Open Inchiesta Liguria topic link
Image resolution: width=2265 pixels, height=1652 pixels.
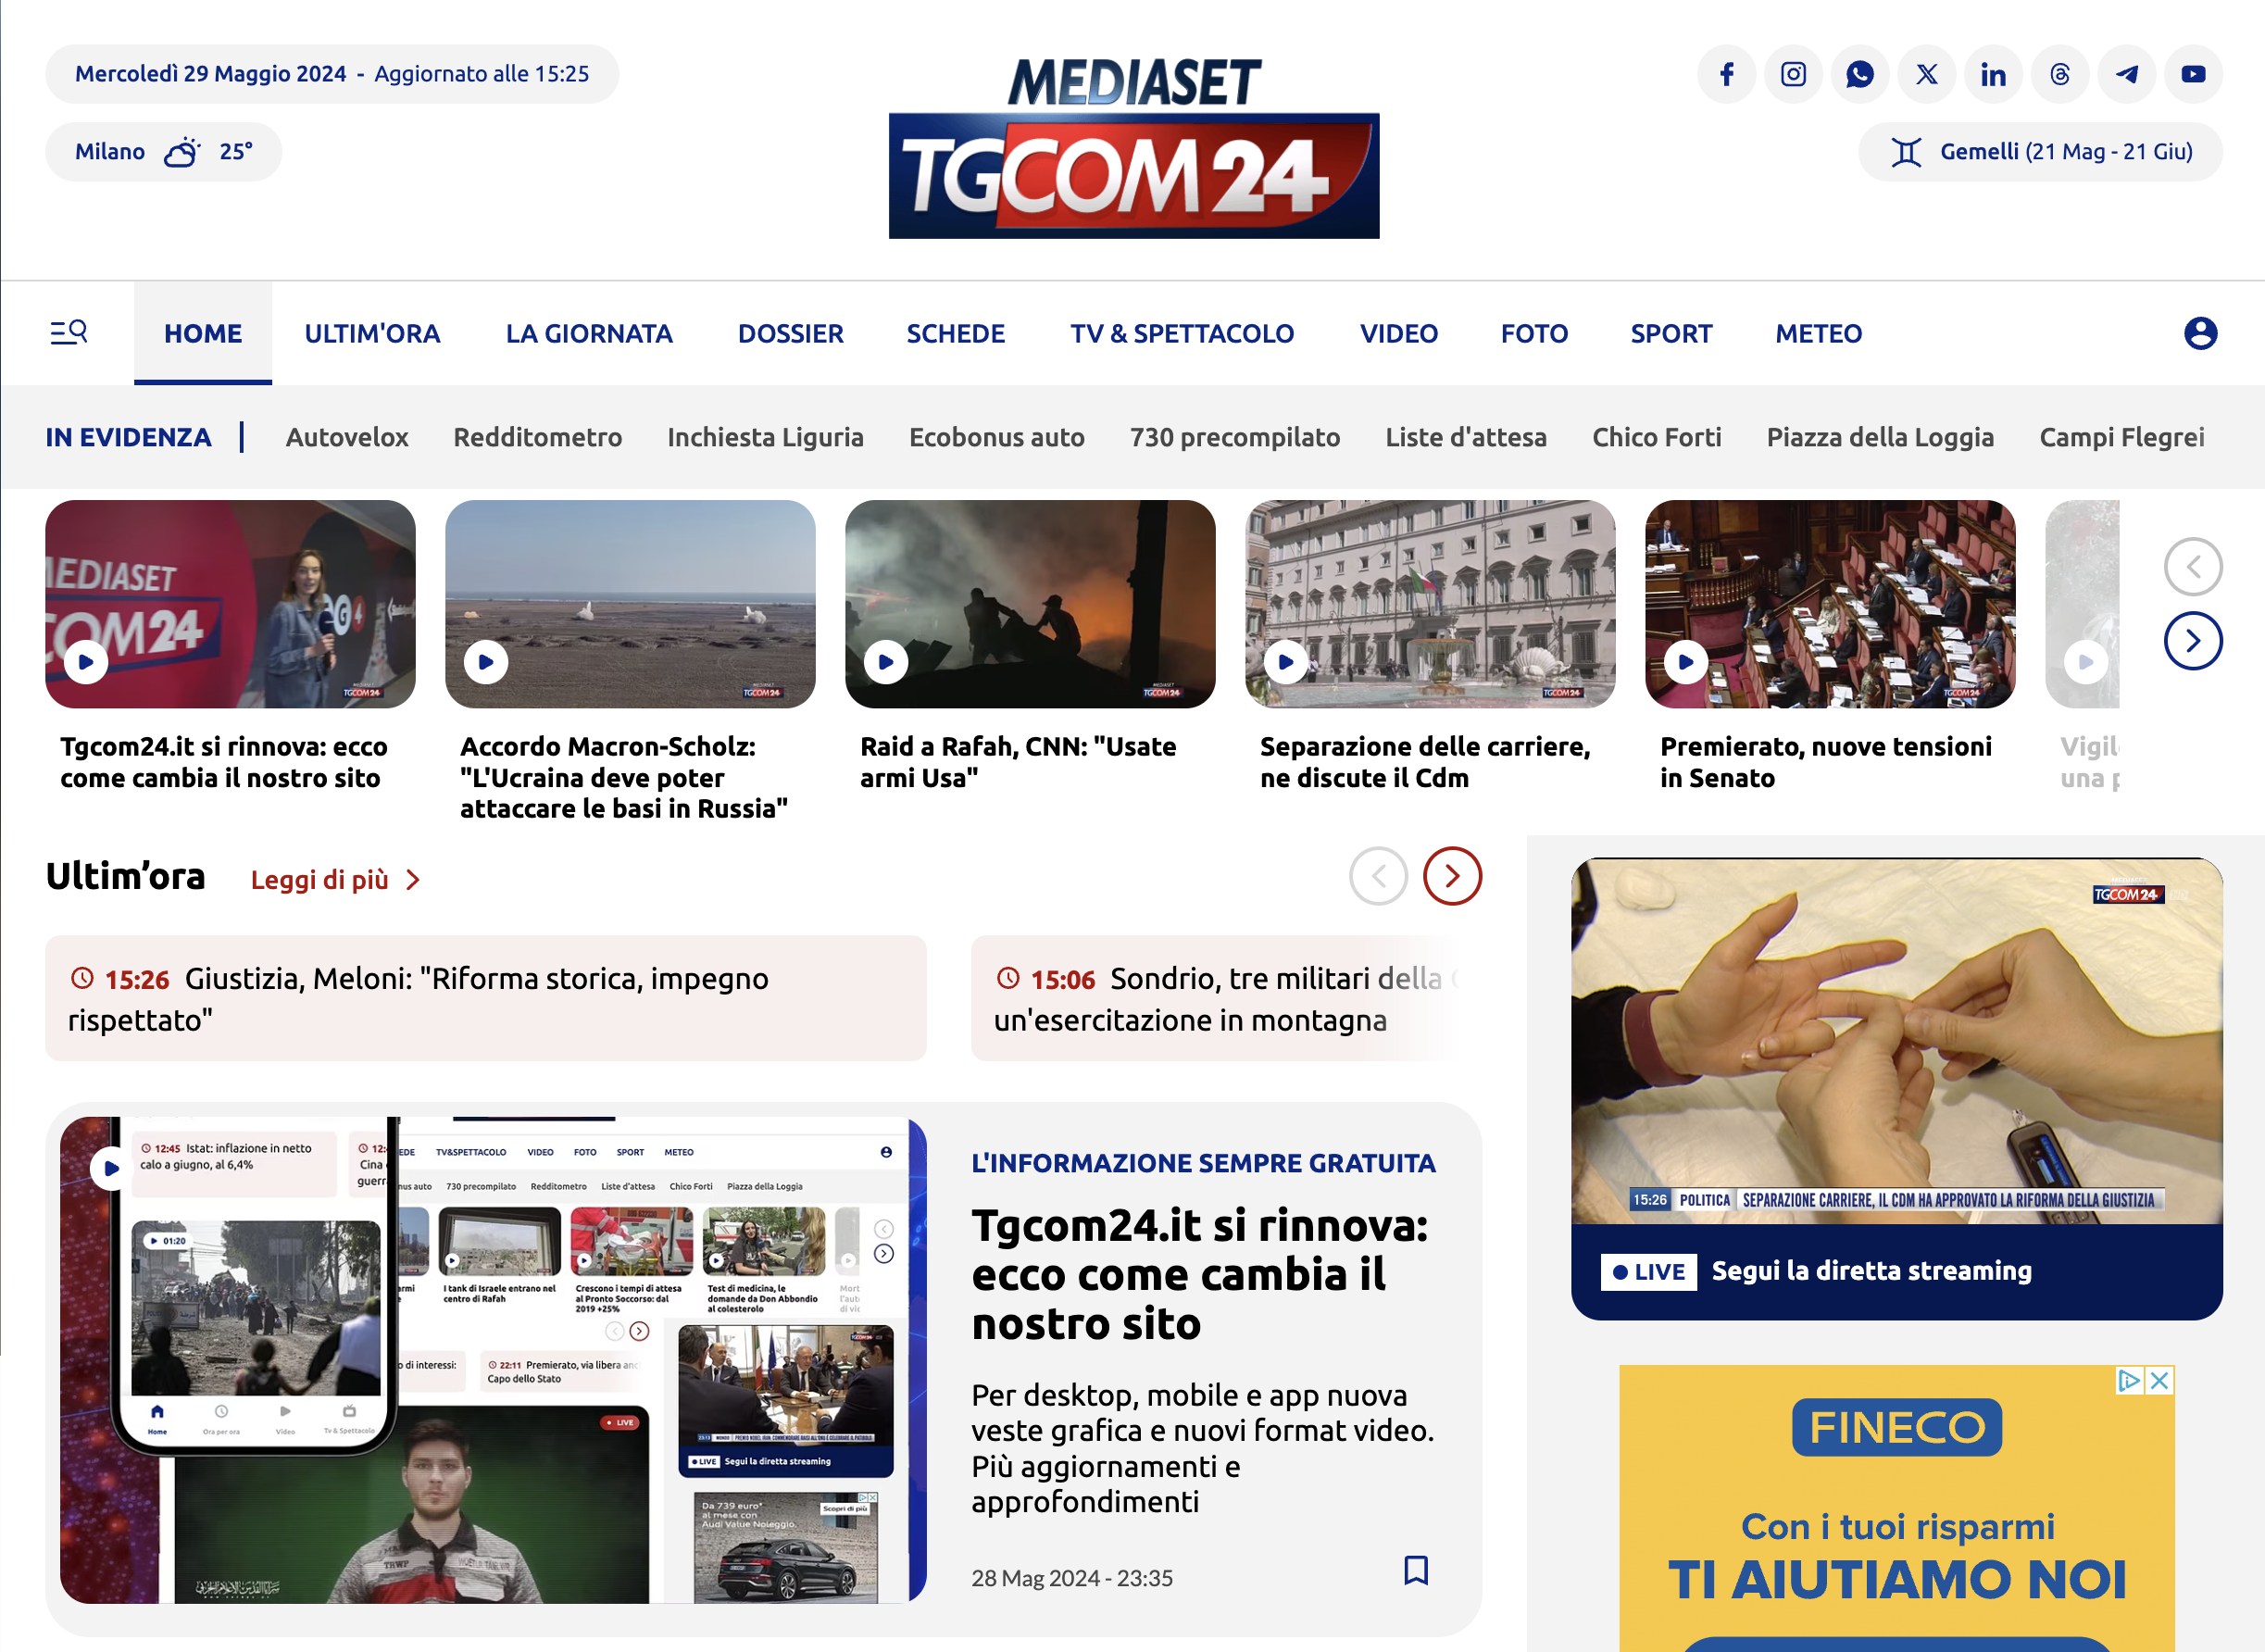coord(765,437)
